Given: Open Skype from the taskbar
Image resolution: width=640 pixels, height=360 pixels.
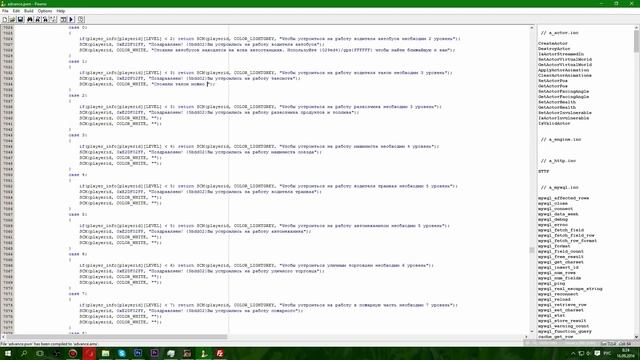Looking at the screenshot, I should (122, 353).
